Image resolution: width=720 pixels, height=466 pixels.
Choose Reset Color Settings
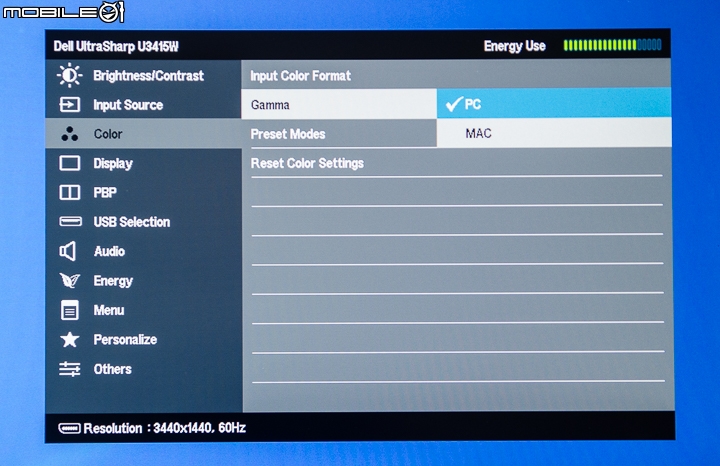pos(307,163)
